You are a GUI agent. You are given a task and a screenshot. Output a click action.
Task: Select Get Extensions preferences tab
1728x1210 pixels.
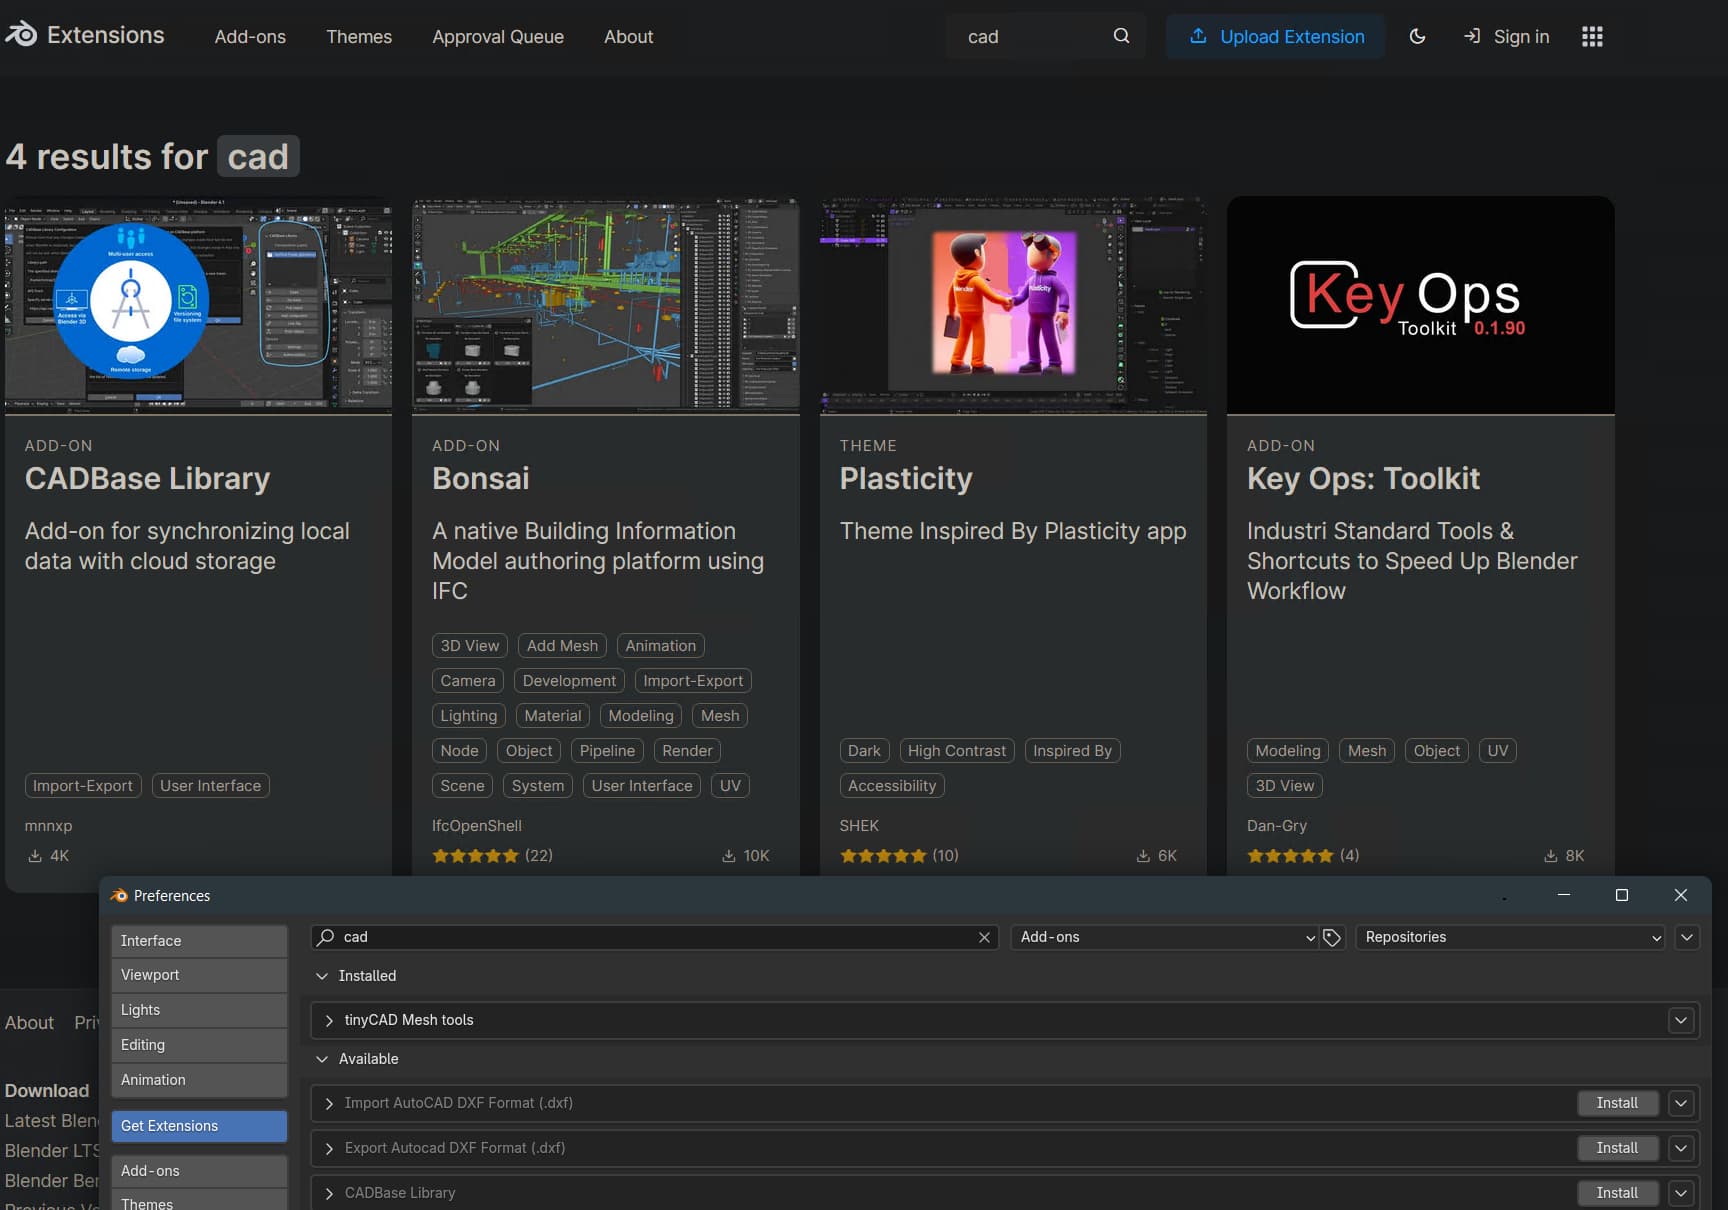(199, 1126)
